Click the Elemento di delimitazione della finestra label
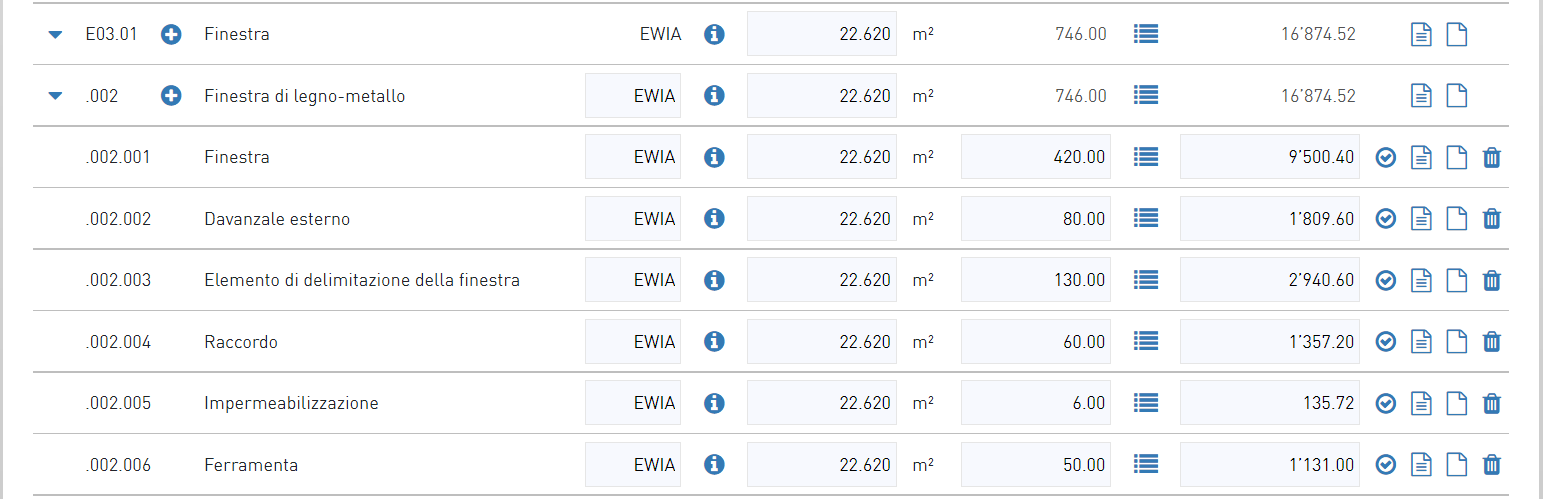Image resolution: width=1543 pixels, height=499 pixels. 362,280
